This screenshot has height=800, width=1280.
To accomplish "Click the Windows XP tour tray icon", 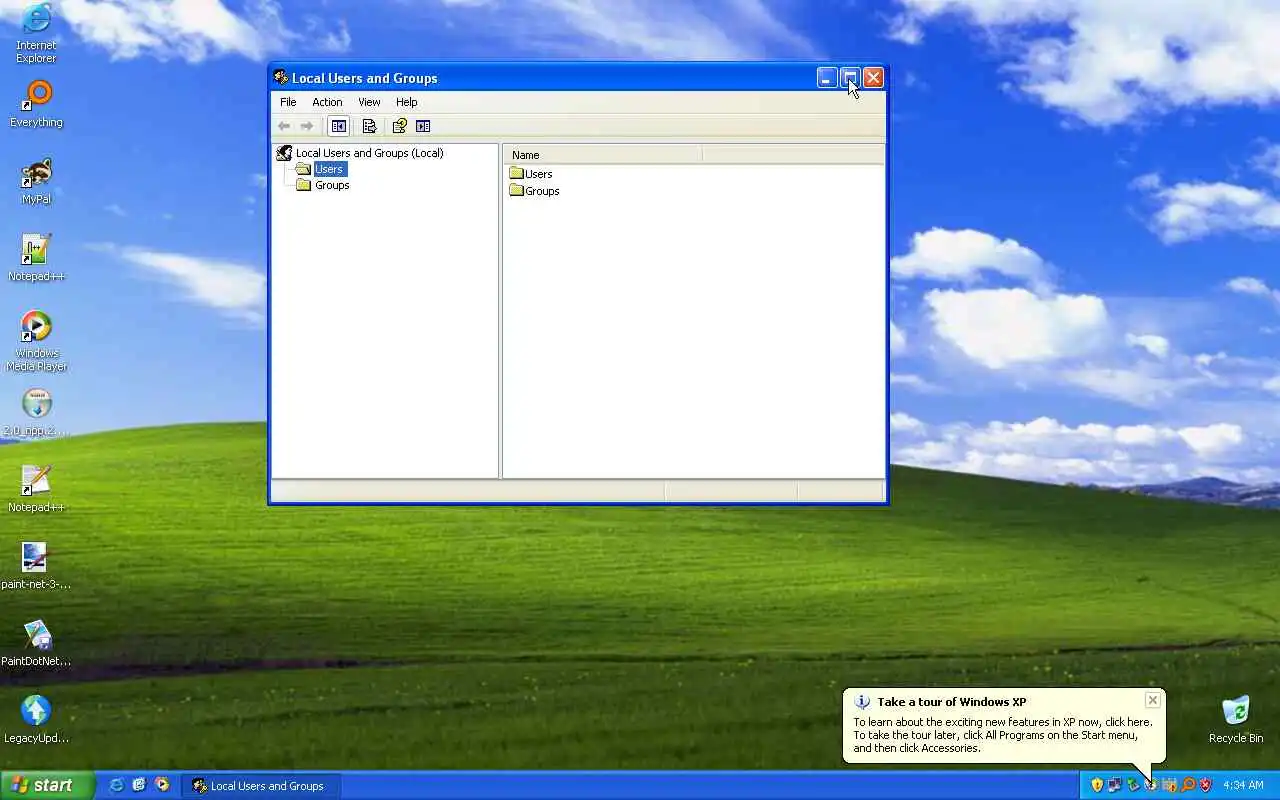I will [1151, 786].
